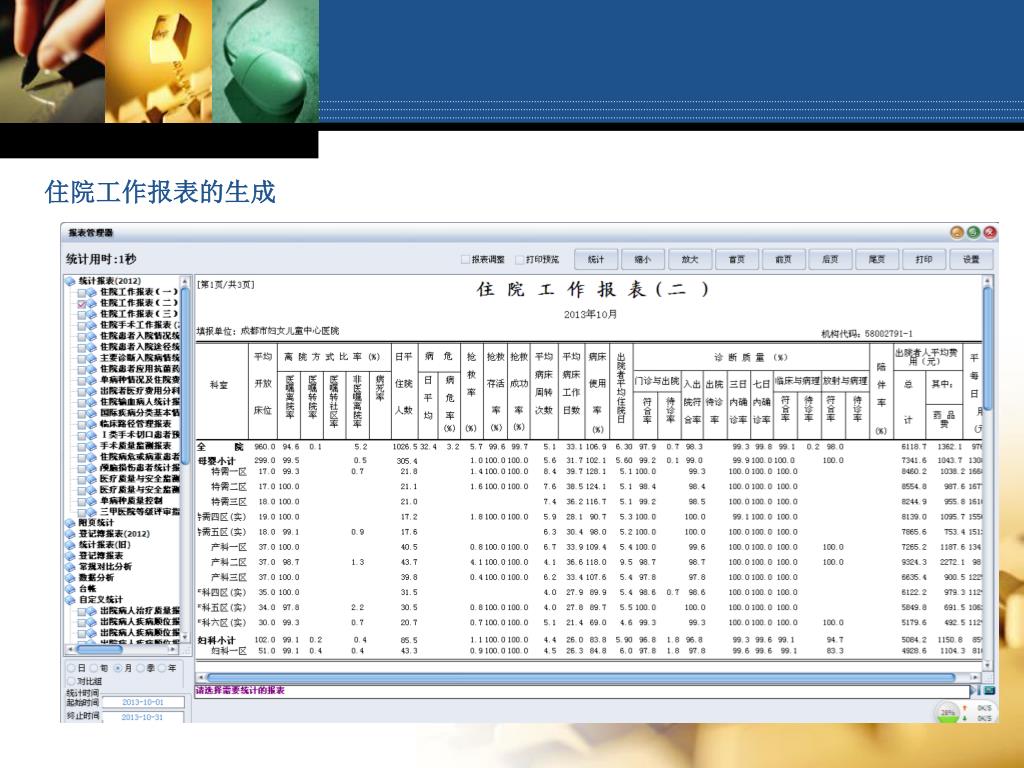This screenshot has height=768, width=1024.
Task: Collapse the 自定义统计 tree node
Action: click(x=70, y=600)
